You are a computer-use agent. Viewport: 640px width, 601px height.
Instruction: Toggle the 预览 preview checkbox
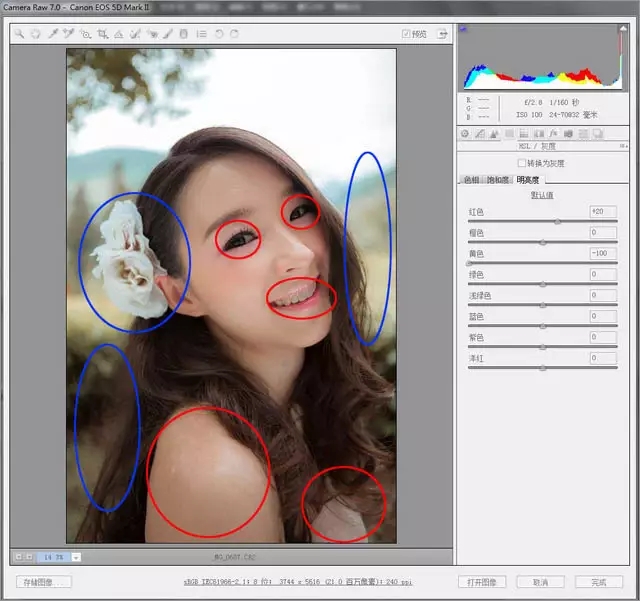(406, 33)
